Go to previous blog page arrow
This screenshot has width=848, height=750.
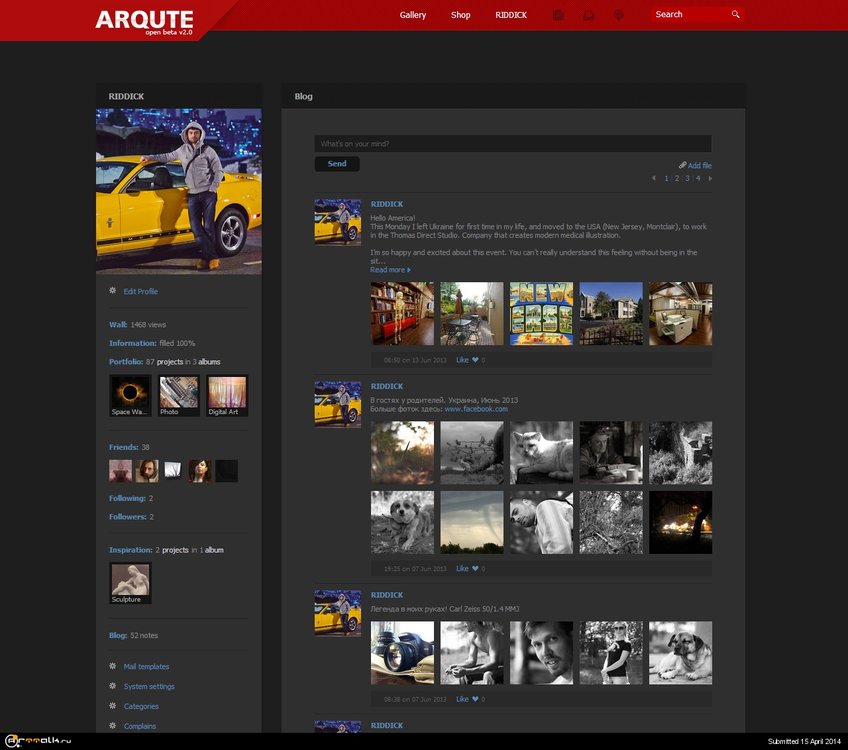[x=654, y=178]
